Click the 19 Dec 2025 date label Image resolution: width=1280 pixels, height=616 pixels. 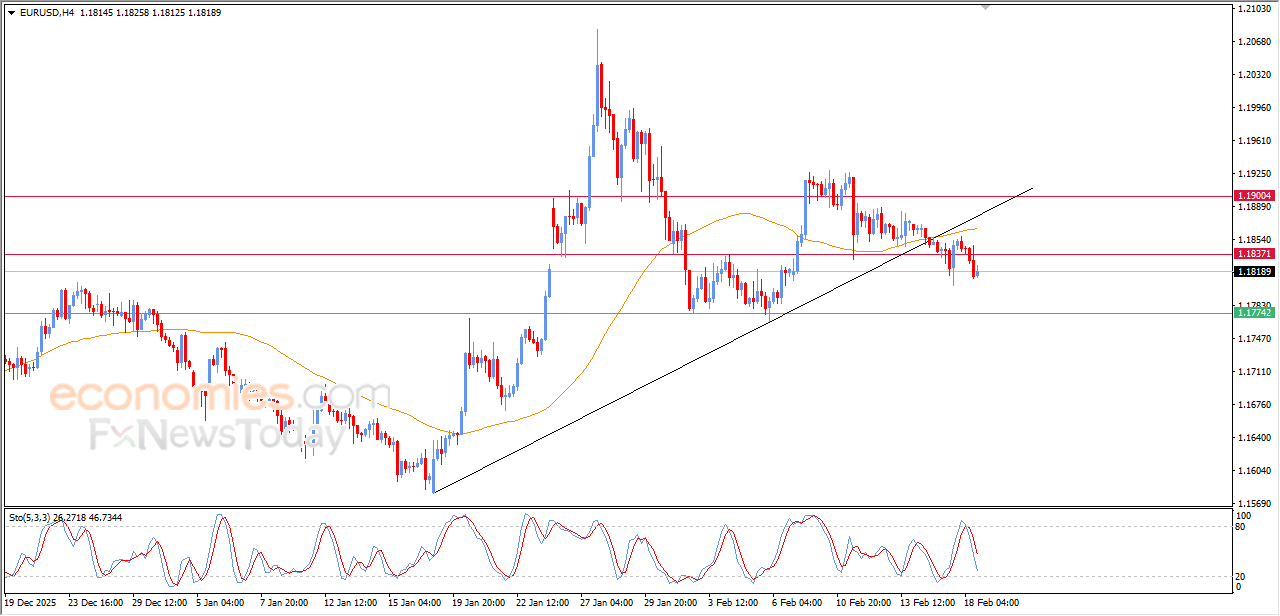pos(31,604)
